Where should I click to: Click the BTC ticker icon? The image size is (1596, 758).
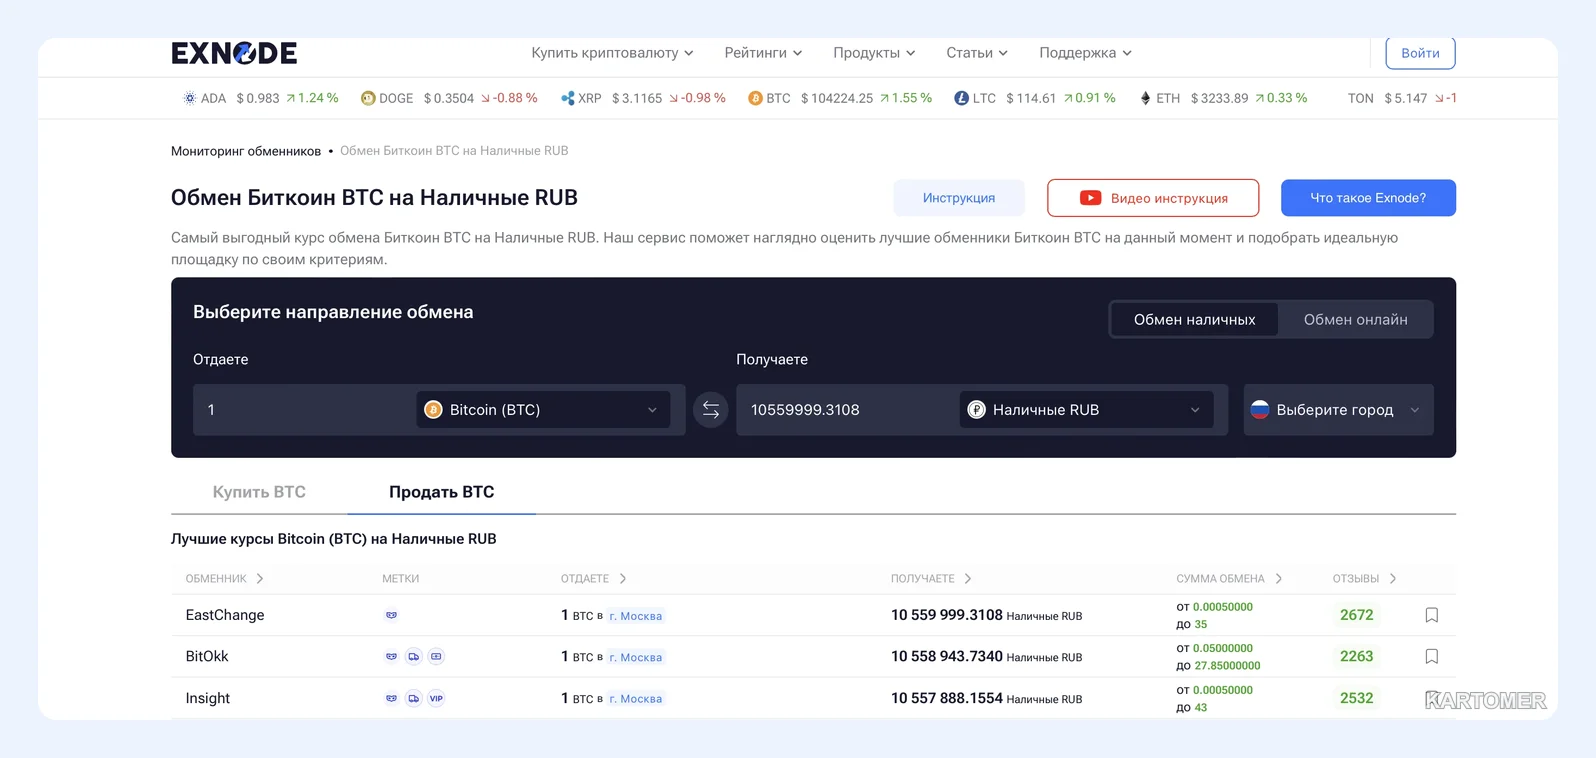click(x=755, y=98)
